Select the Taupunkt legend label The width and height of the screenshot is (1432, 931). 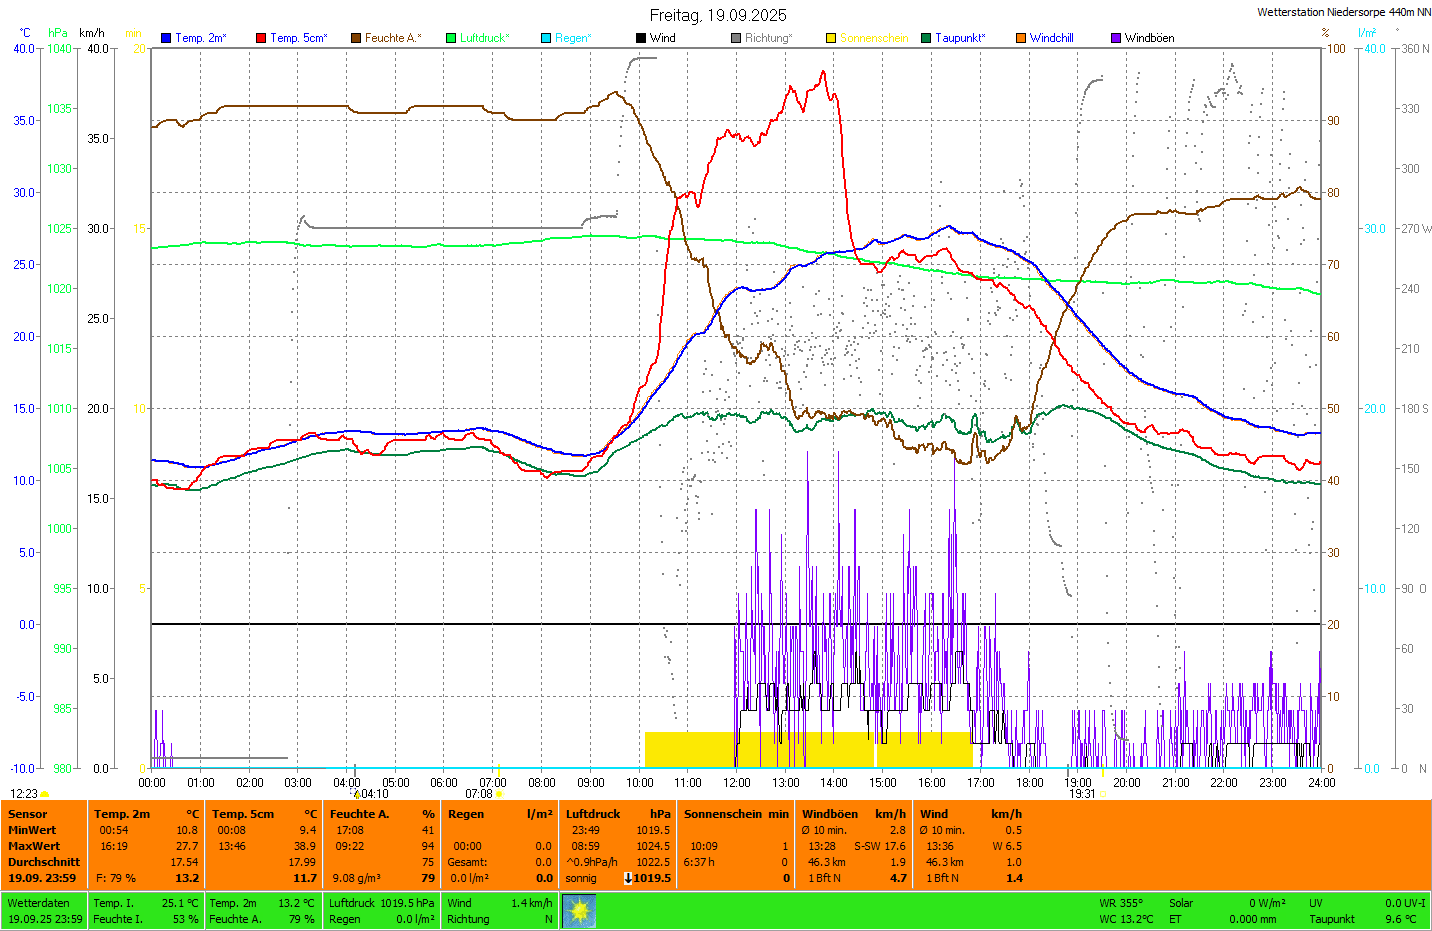(x=959, y=38)
